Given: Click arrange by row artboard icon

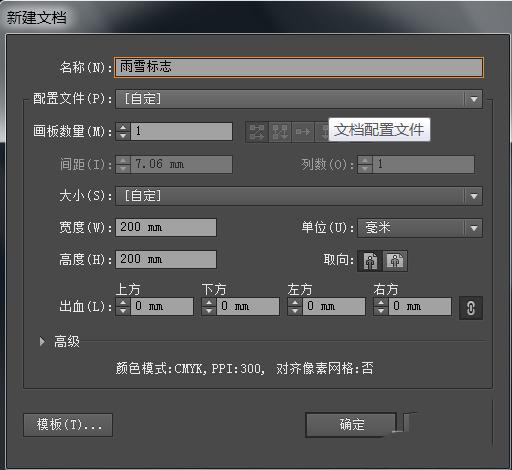Looking at the screenshot, I should 303,132.
